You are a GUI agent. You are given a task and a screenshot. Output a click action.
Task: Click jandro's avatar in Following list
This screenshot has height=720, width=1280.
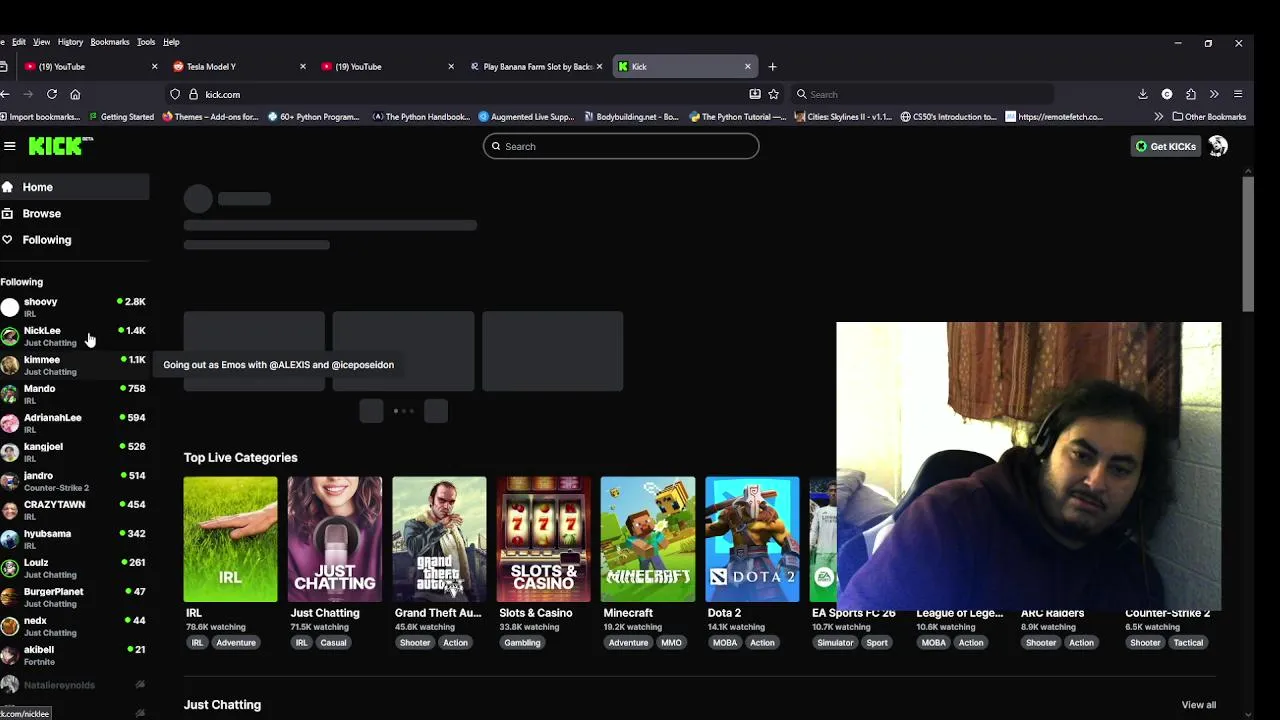10,481
